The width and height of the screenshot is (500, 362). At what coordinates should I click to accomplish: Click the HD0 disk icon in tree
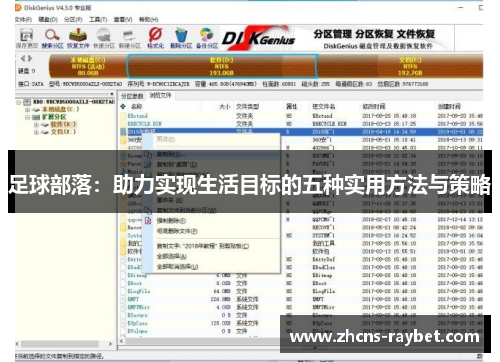pos(27,101)
